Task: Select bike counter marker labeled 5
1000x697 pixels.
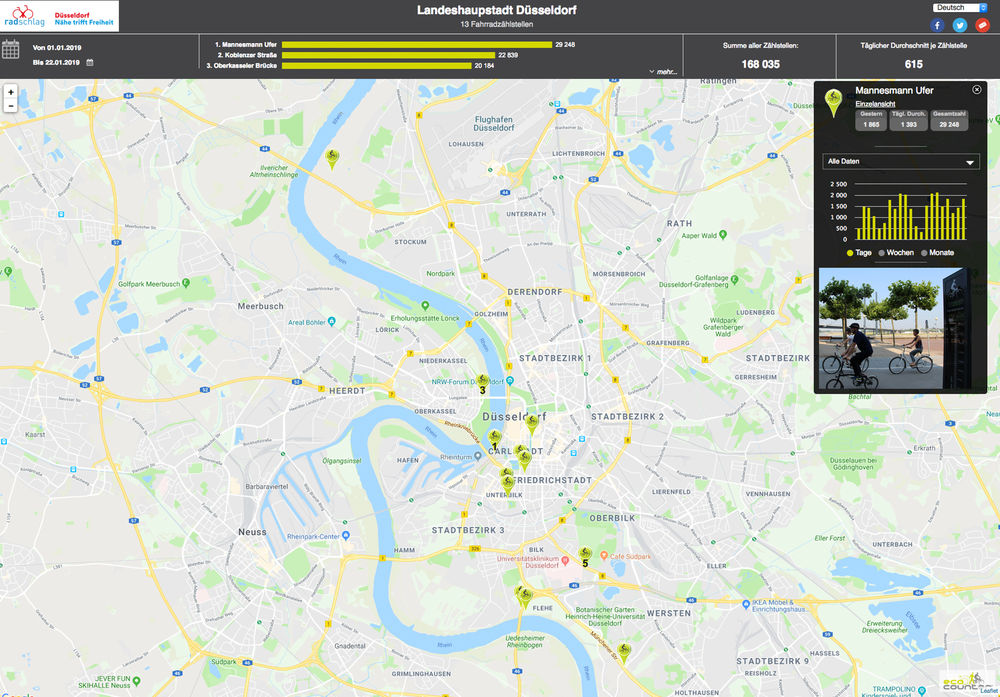Action: [x=585, y=553]
